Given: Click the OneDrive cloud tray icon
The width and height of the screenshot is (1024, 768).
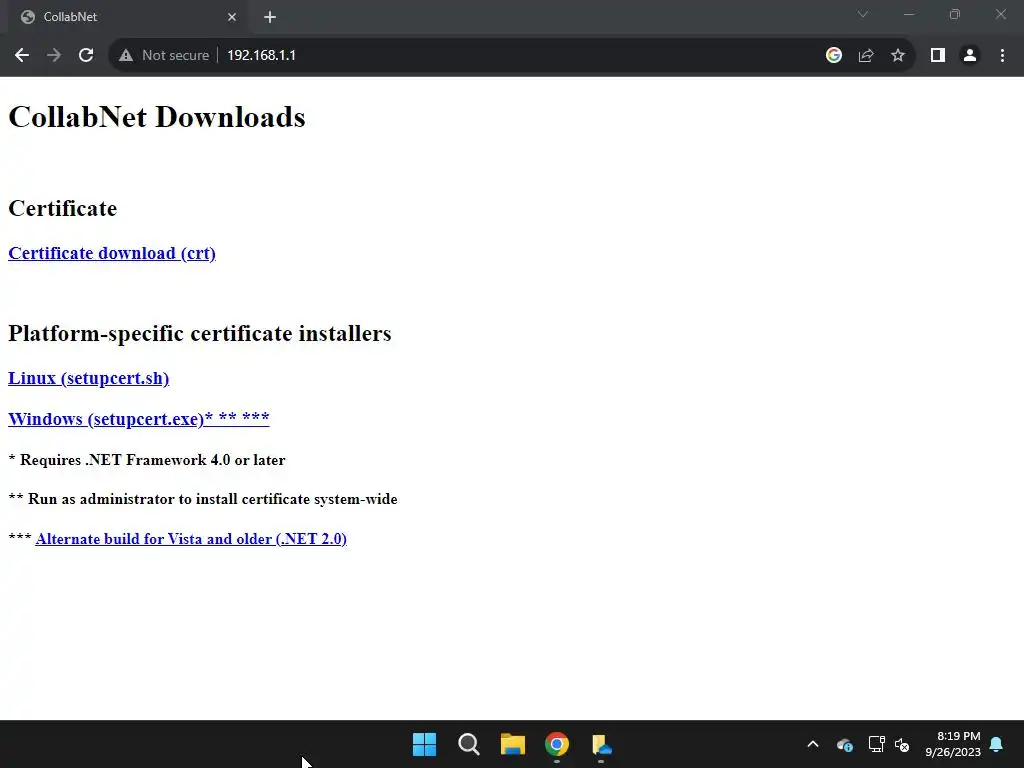Looking at the screenshot, I should pyautogui.click(x=844, y=744).
